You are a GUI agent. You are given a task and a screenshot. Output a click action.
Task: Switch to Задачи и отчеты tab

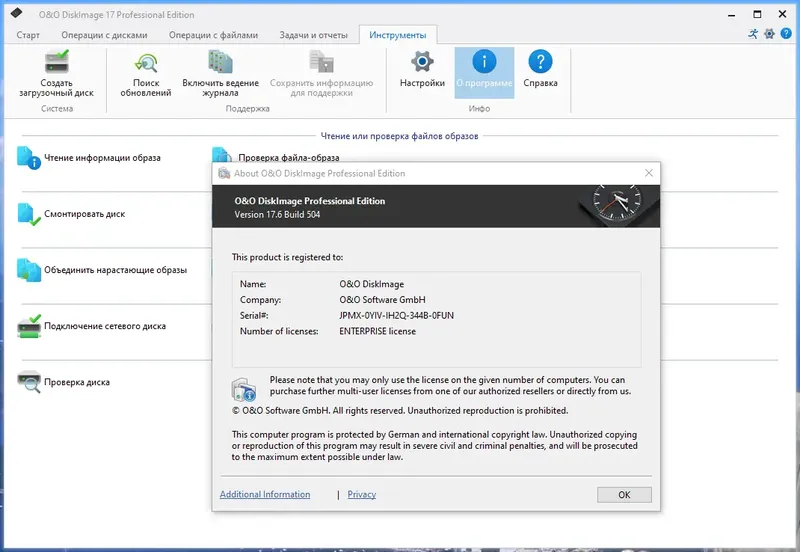click(313, 35)
